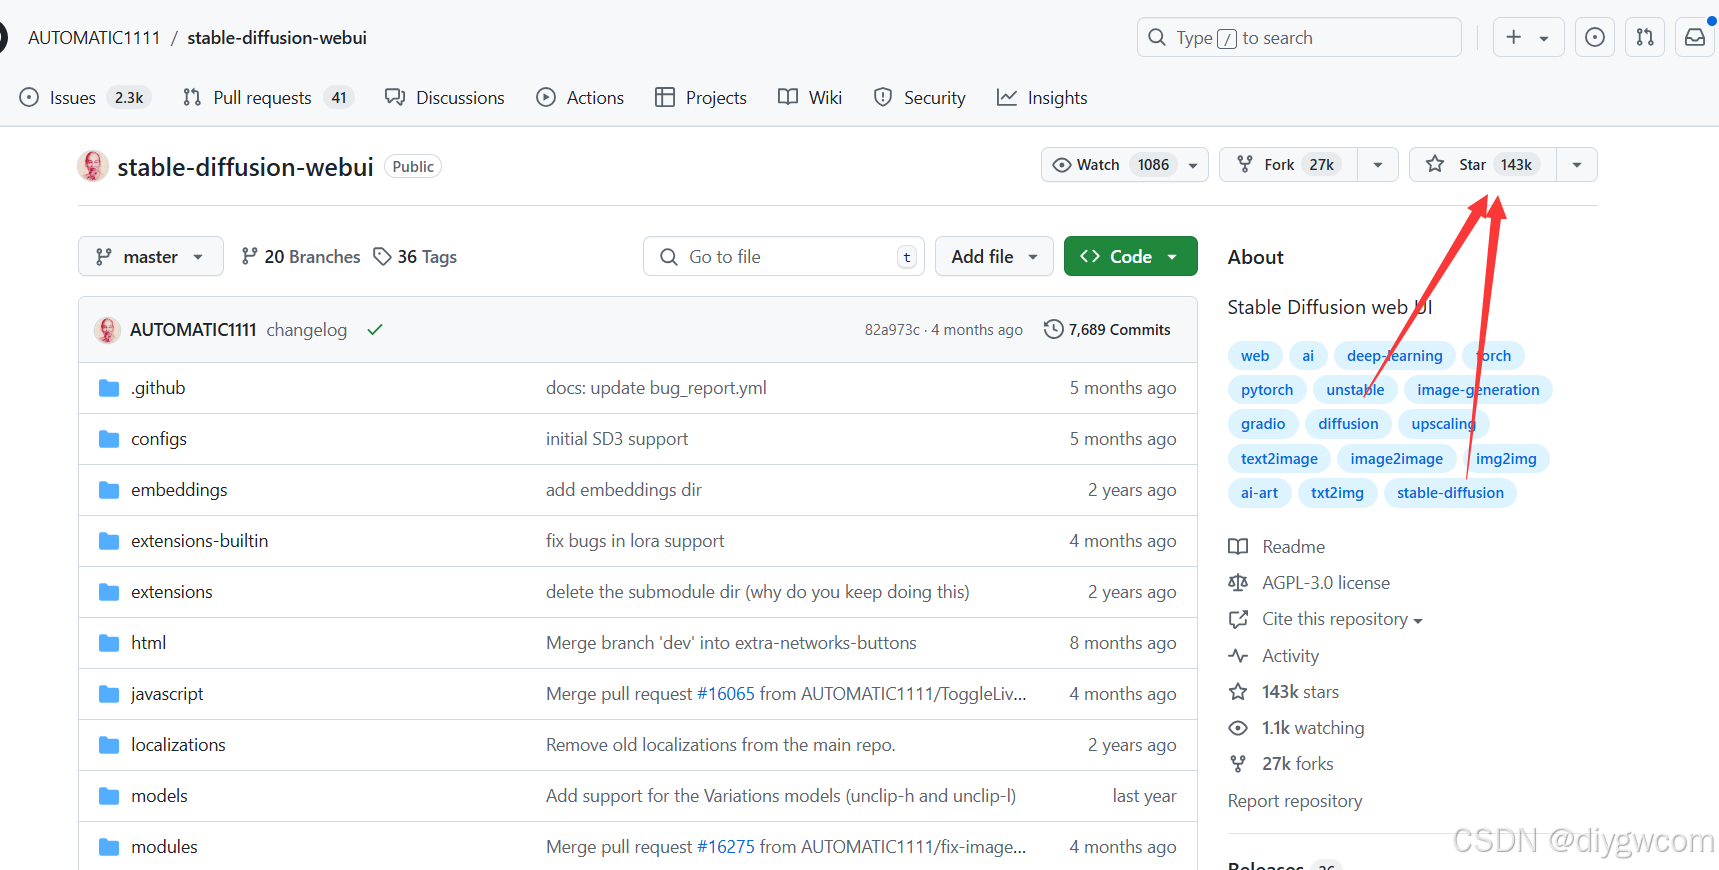The height and width of the screenshot is (870, 1719).
Task: Click the eye icon beside 1.1k watching
Action: point(1238,728)
